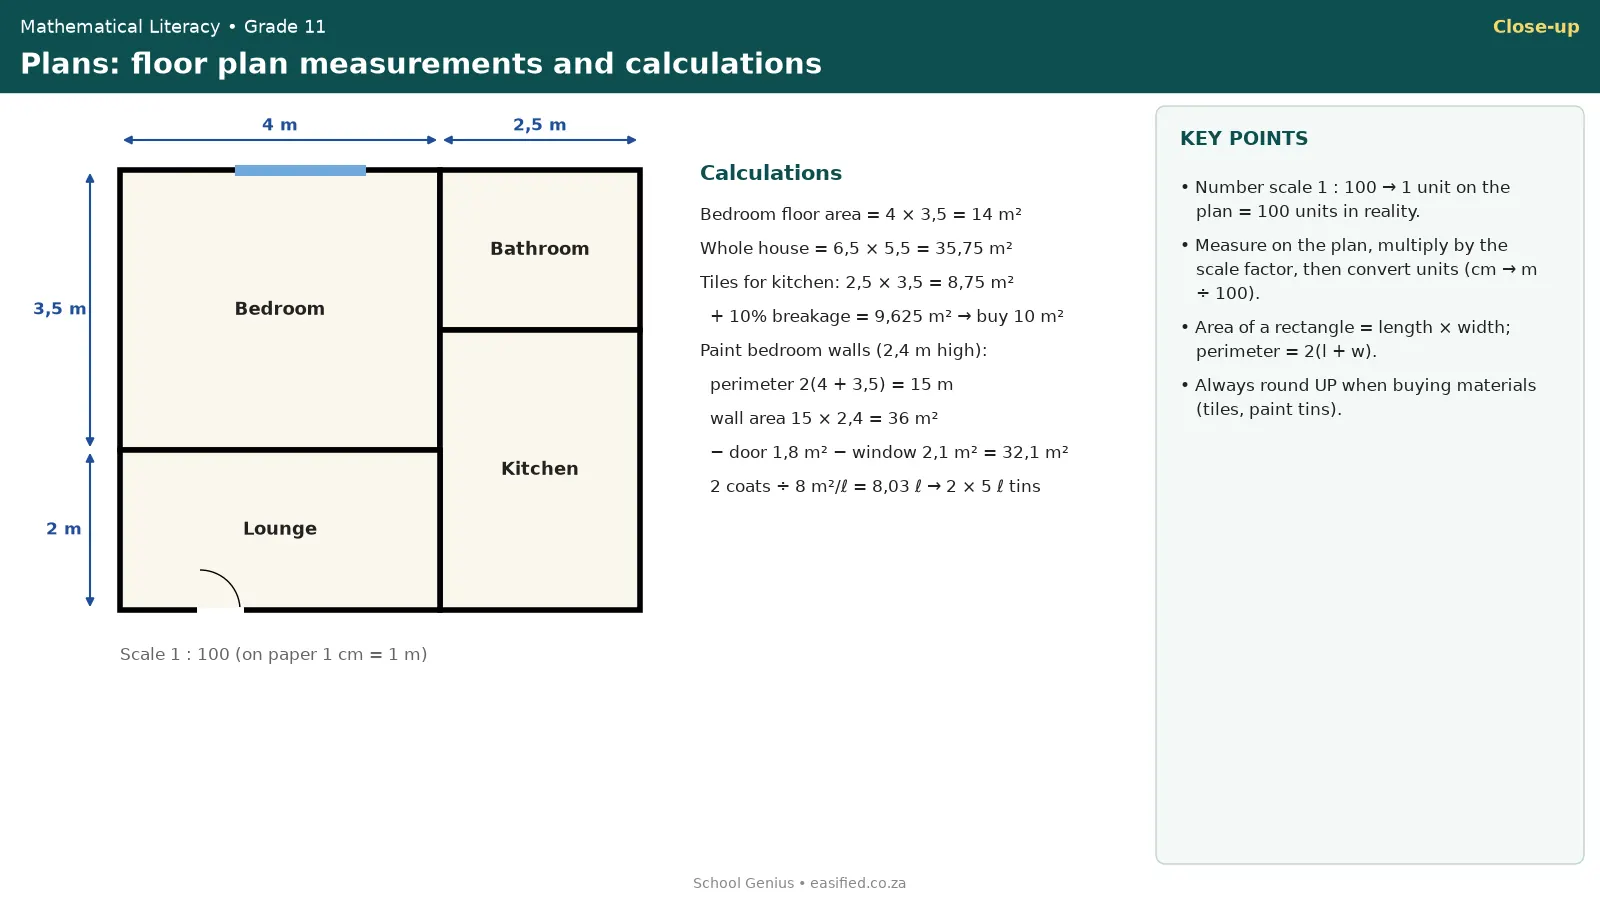This screenshot has height=900, width=1600.
Task: Click the 'Area of a rectangle' bullet
Action: (x=1345, y=339)
